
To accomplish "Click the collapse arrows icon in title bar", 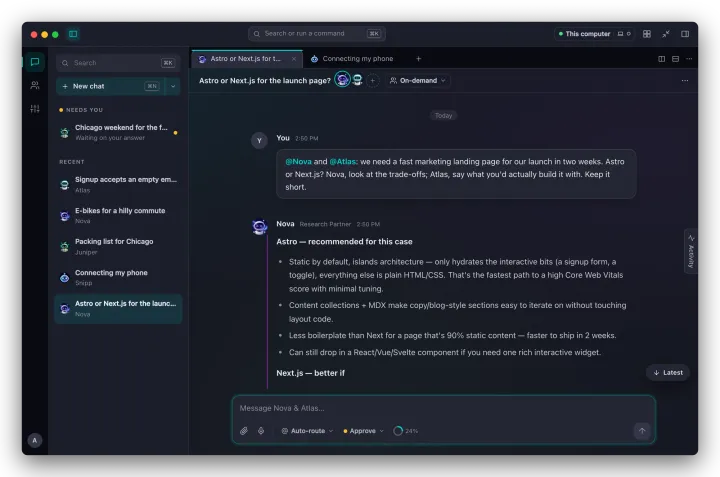I will pyautogui.click(x=666, y=34).
